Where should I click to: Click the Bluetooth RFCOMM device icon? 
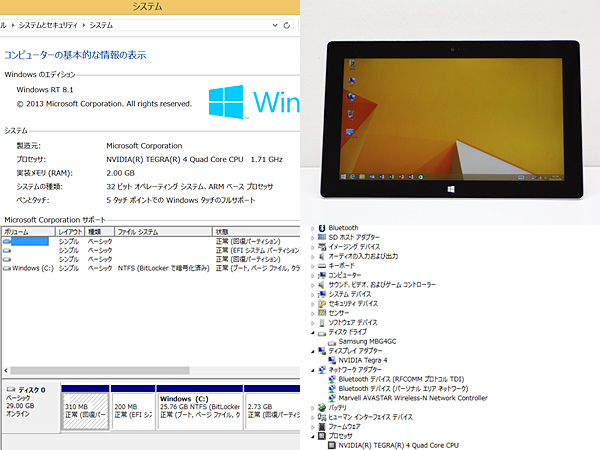tap(332, 379)
